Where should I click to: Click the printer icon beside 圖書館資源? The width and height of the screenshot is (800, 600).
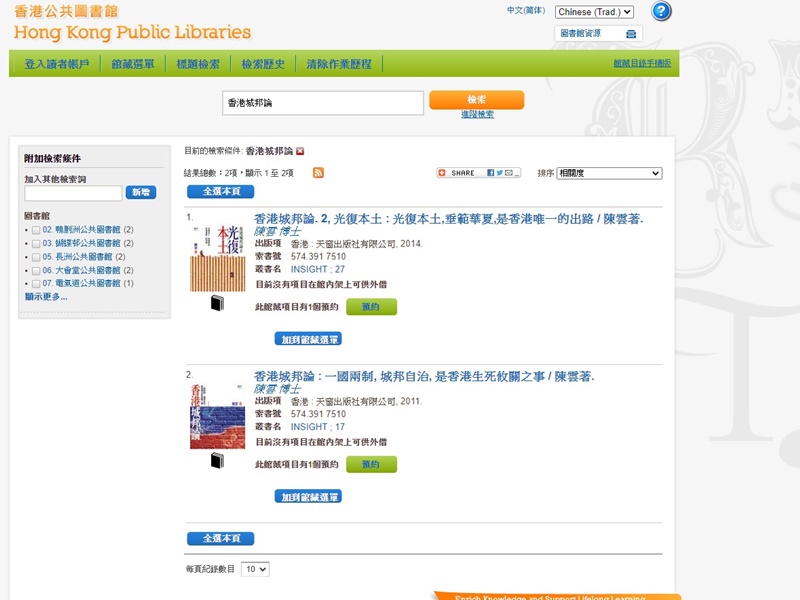(630, 33)
